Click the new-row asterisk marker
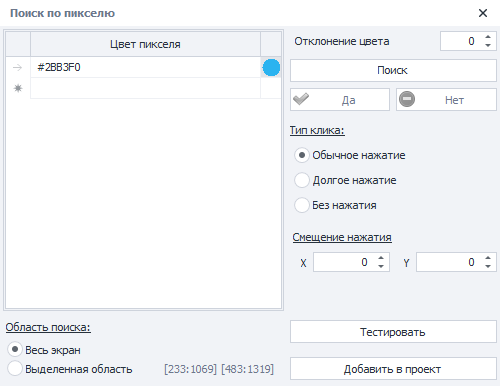 [18, 88]
